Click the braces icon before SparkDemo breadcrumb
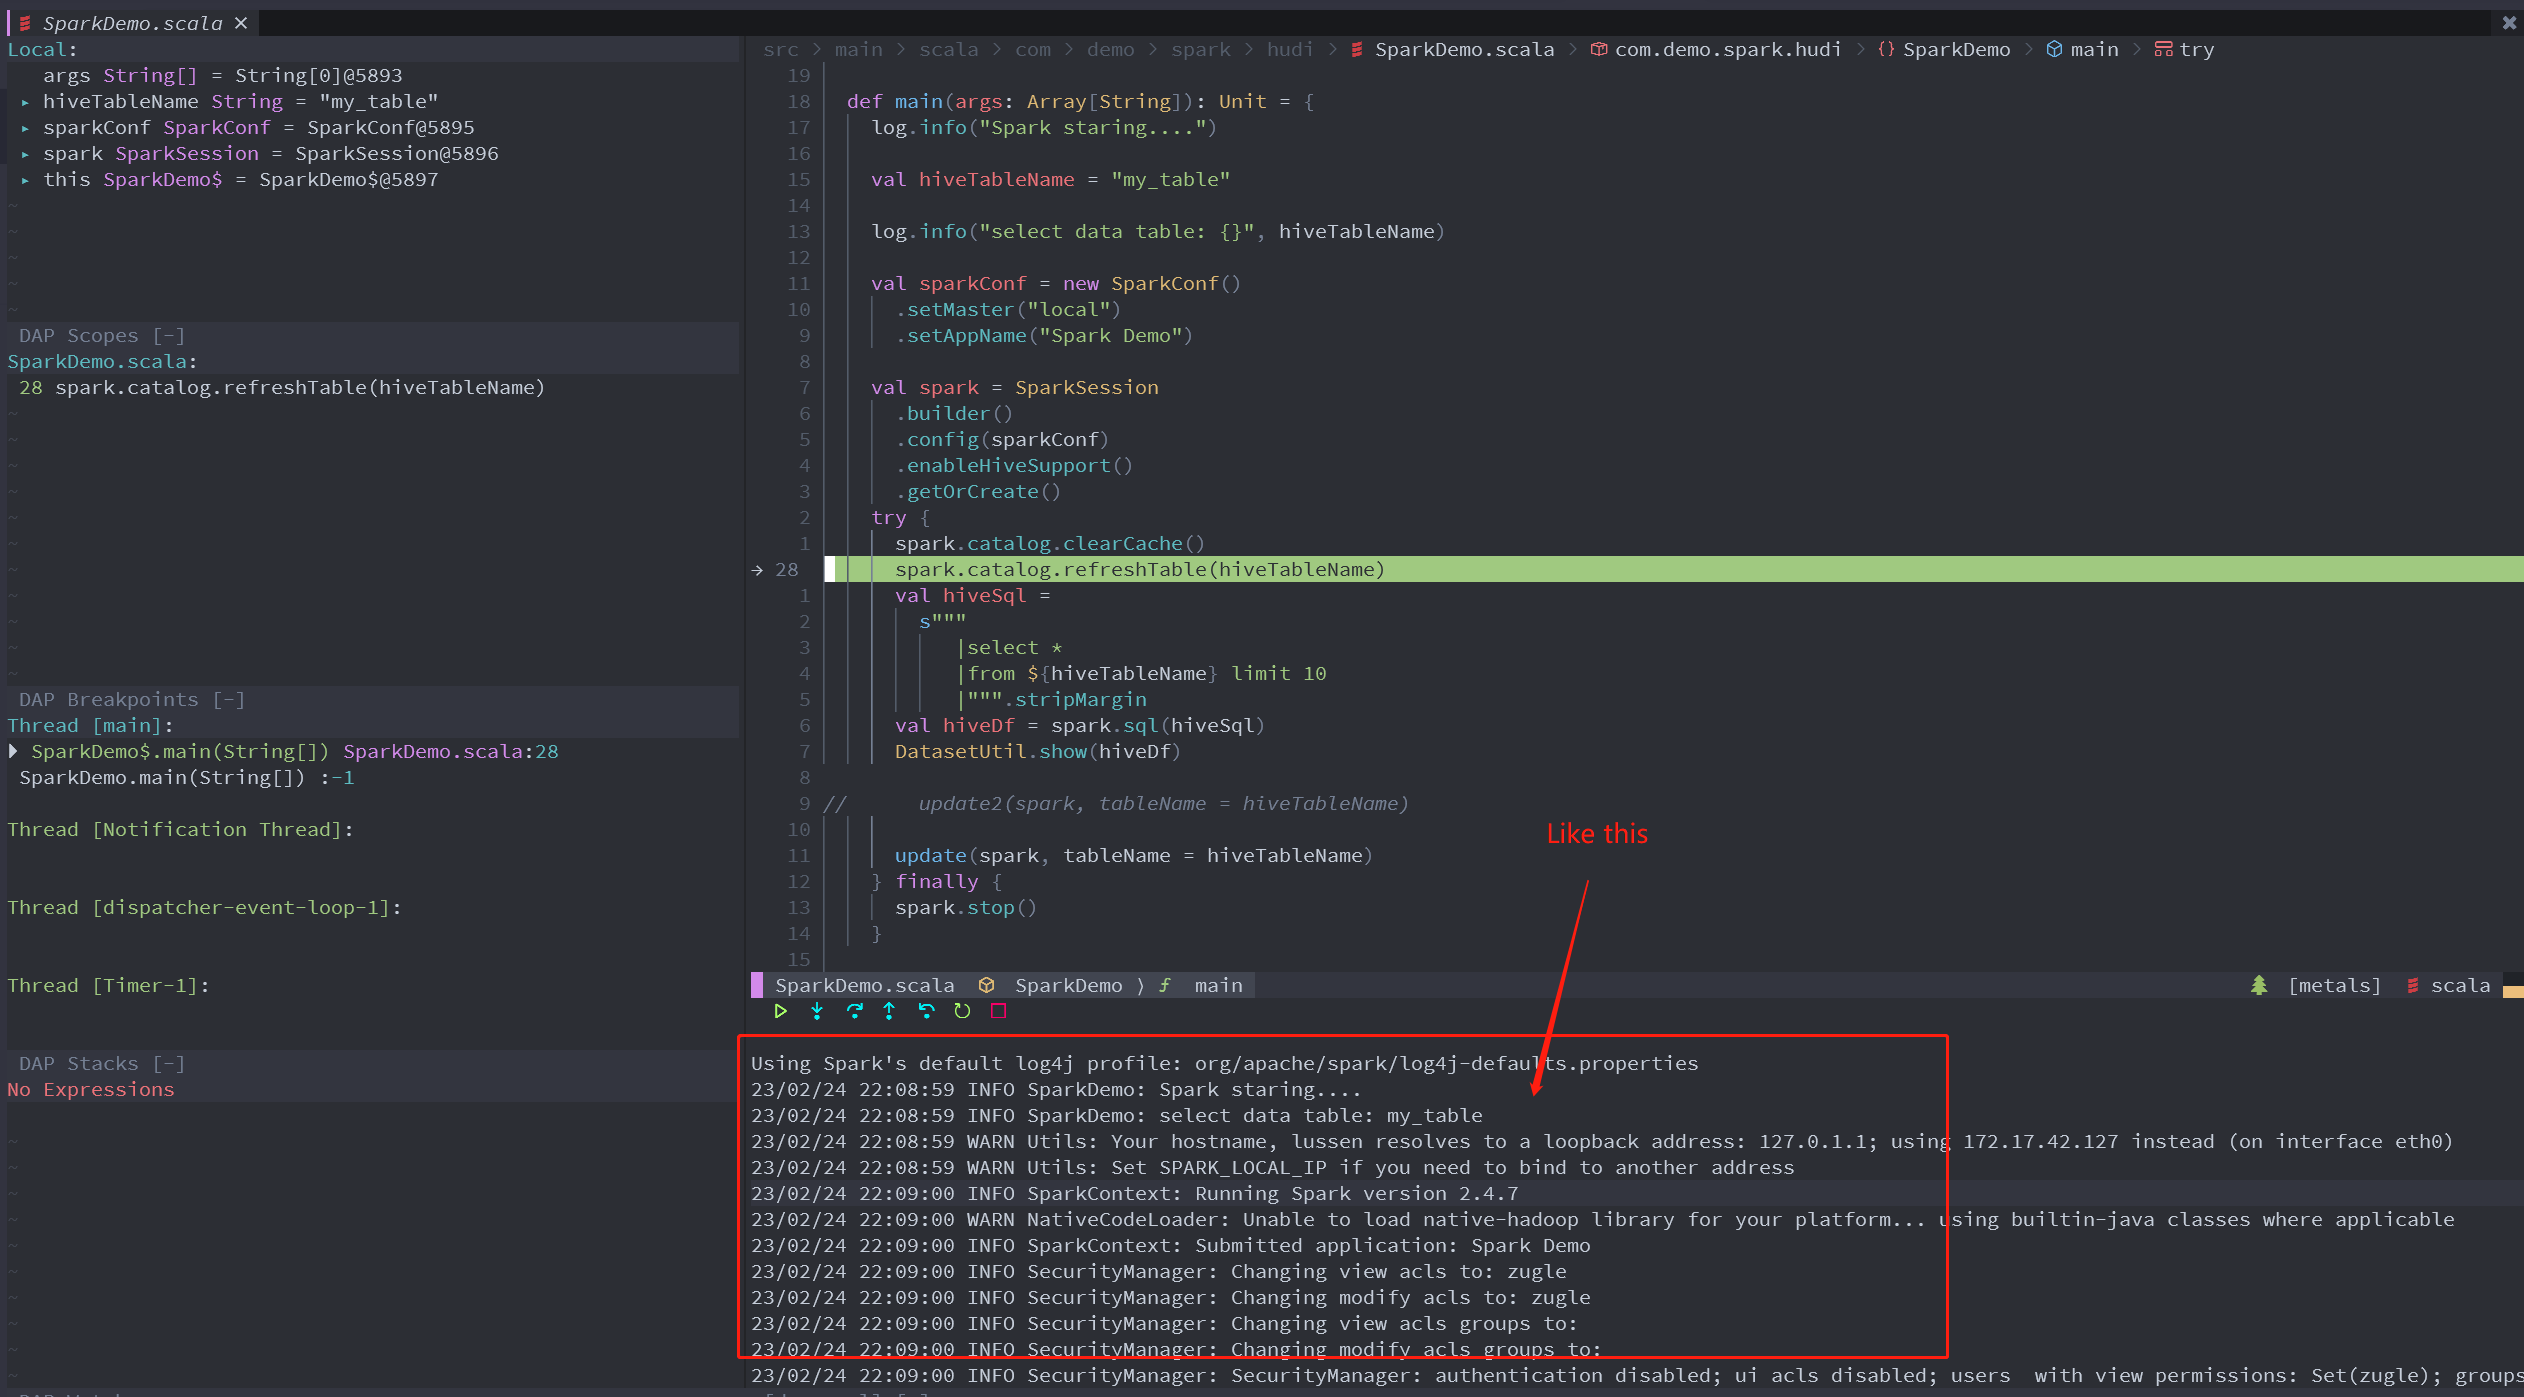 (x=1886, y=49)
